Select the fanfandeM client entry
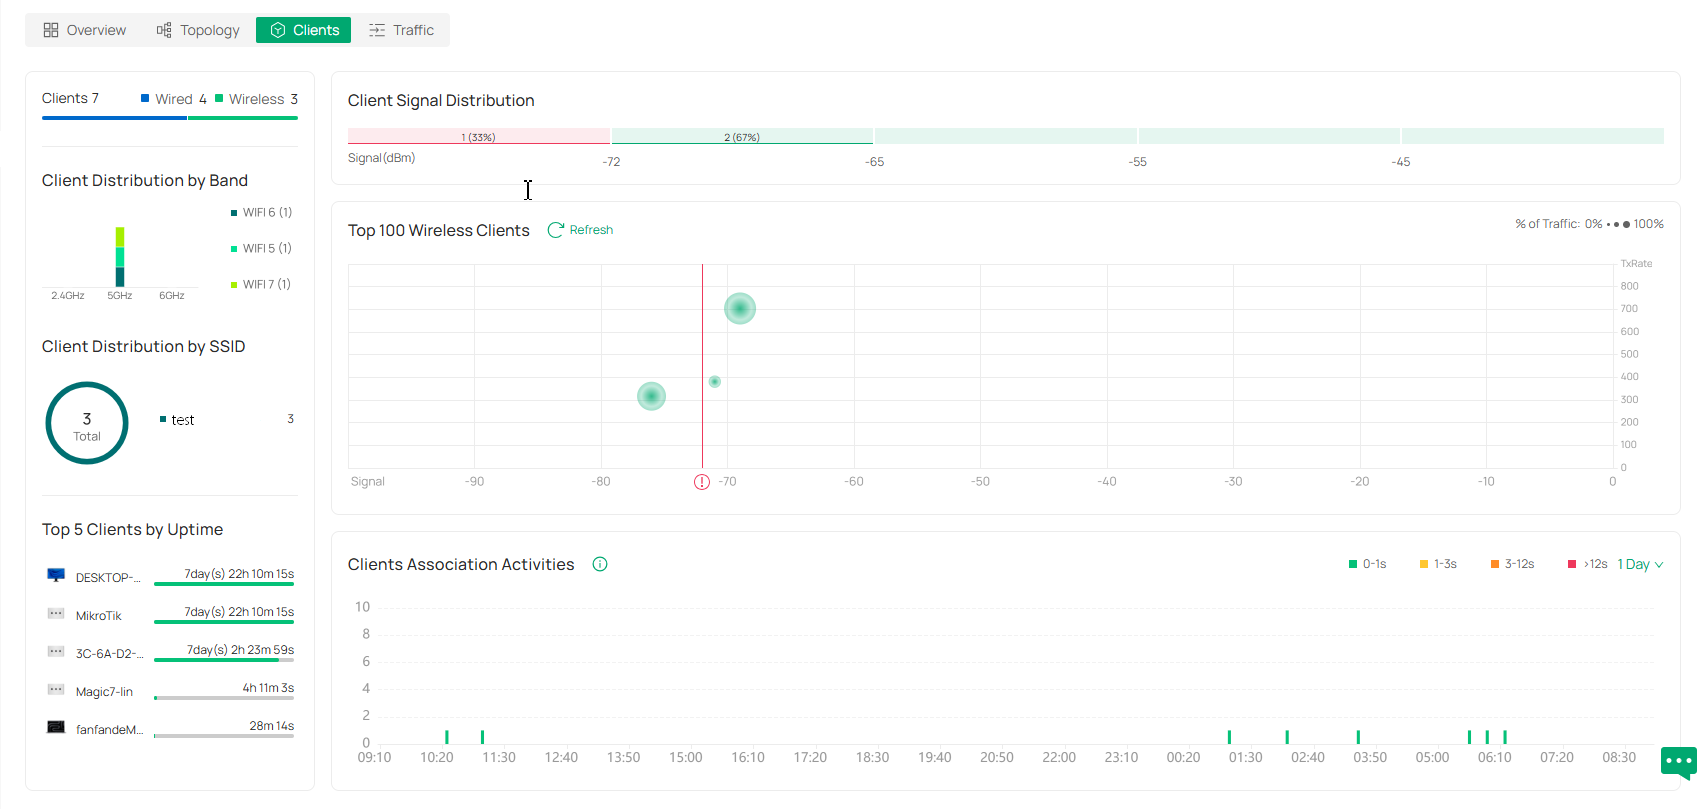Image resolution: width=1705 pixels, height=809 pixels. pos(170,729)
